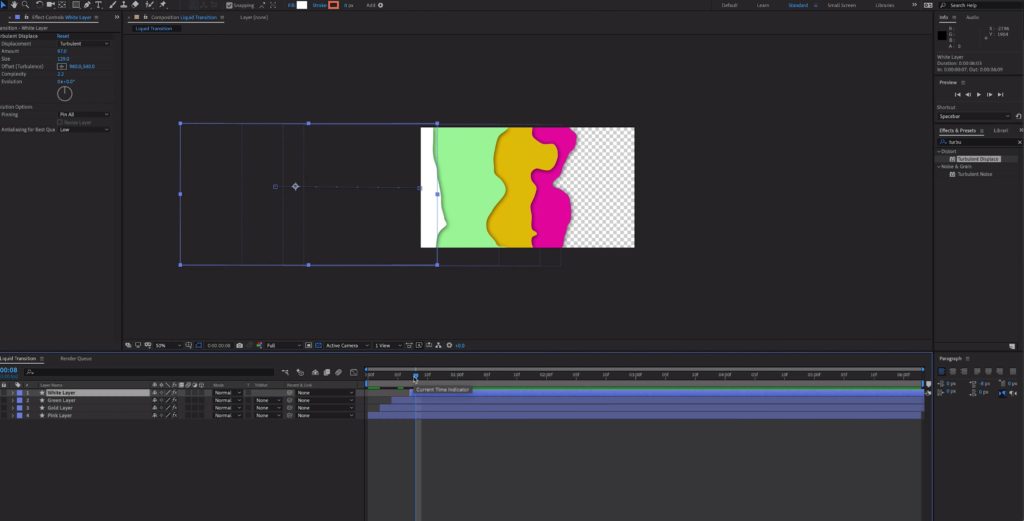Click the Turbulent Noise effect preset
This screenshot has width=1024, height=521.
[x=974, y=174]
